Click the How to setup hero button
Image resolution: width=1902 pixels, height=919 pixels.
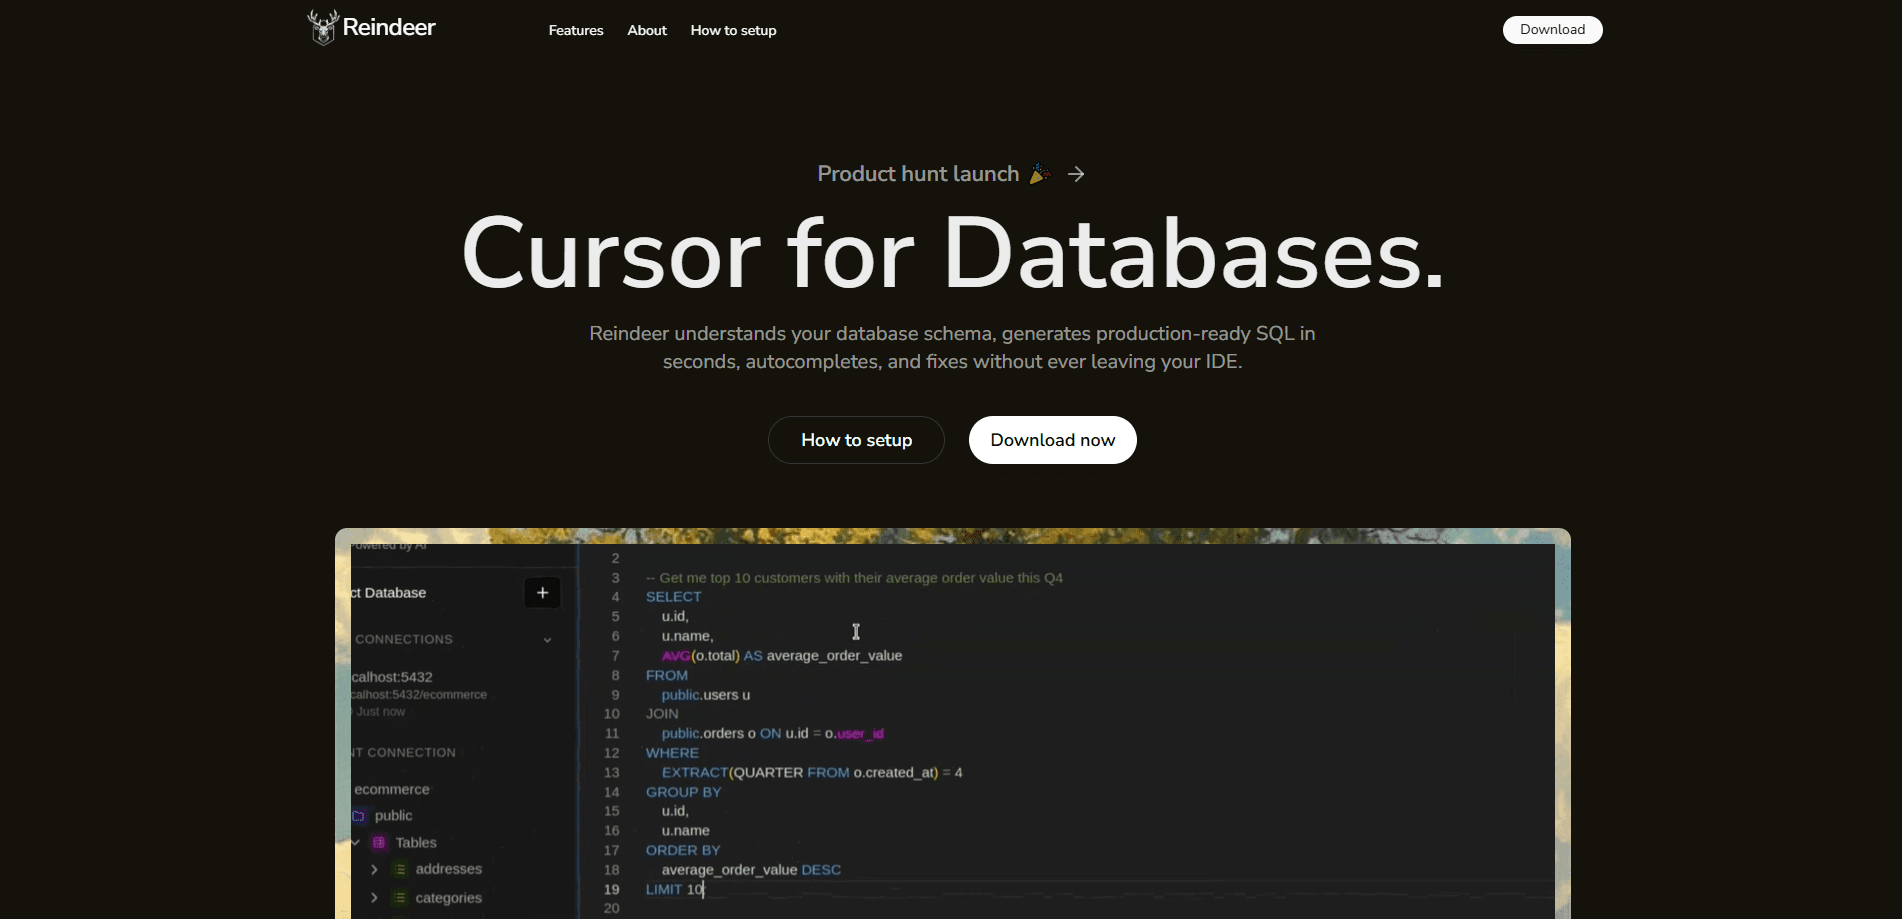coord(856,440)
